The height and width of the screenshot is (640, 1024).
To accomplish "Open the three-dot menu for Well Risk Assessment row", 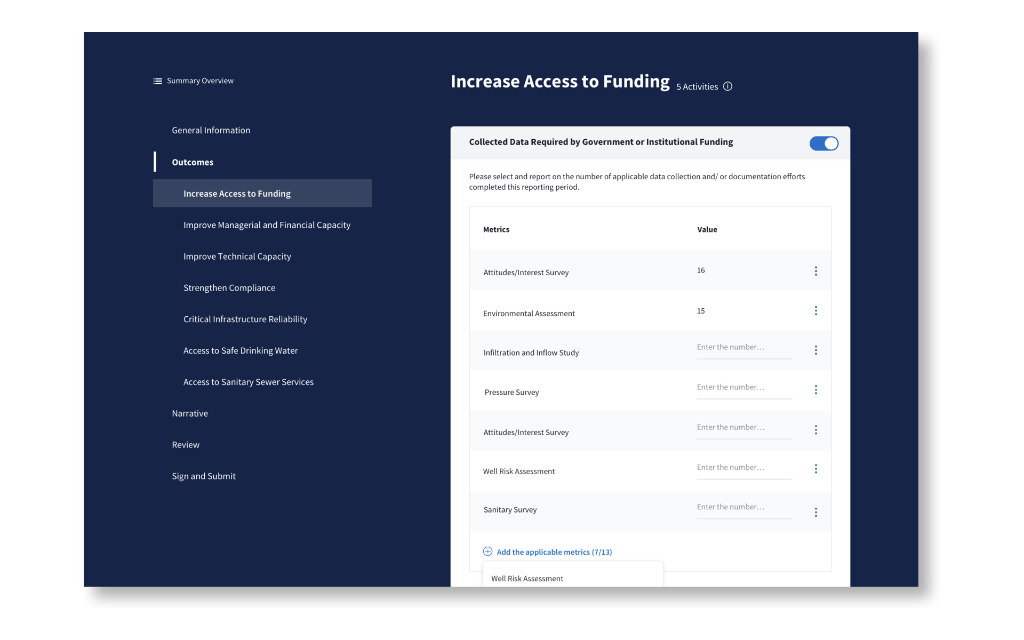I will 816,469.
